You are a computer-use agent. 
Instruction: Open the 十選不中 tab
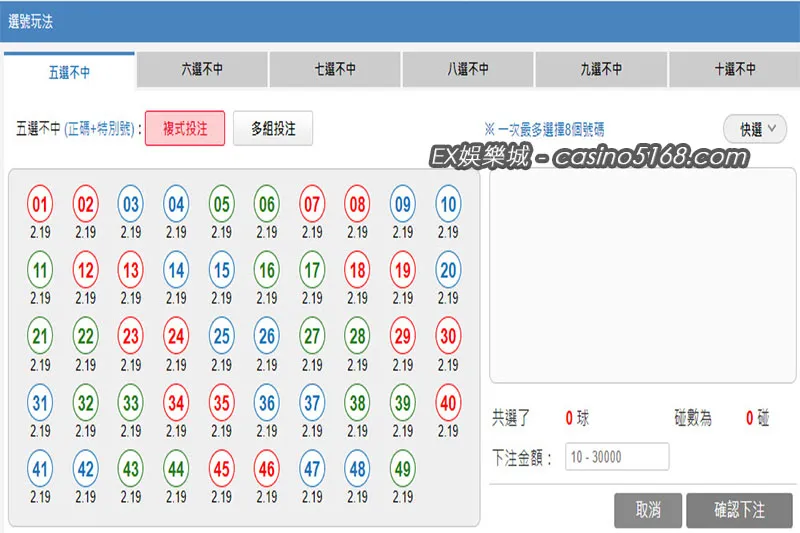coord(735,69)
